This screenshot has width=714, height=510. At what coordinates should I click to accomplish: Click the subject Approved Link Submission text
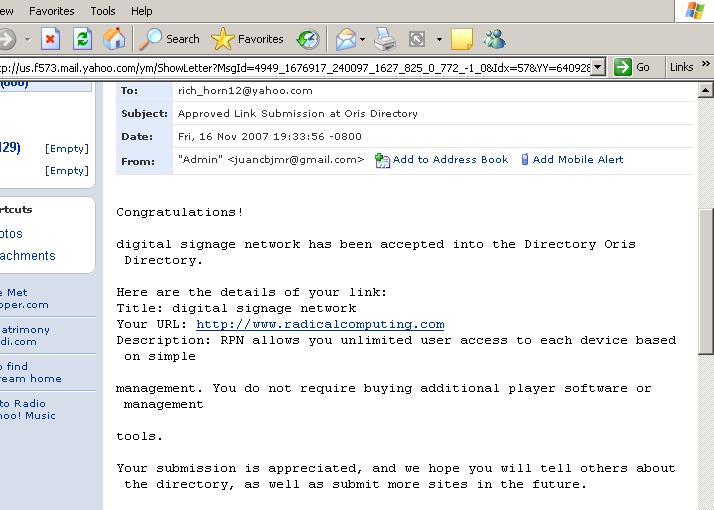tap(297, 113)
